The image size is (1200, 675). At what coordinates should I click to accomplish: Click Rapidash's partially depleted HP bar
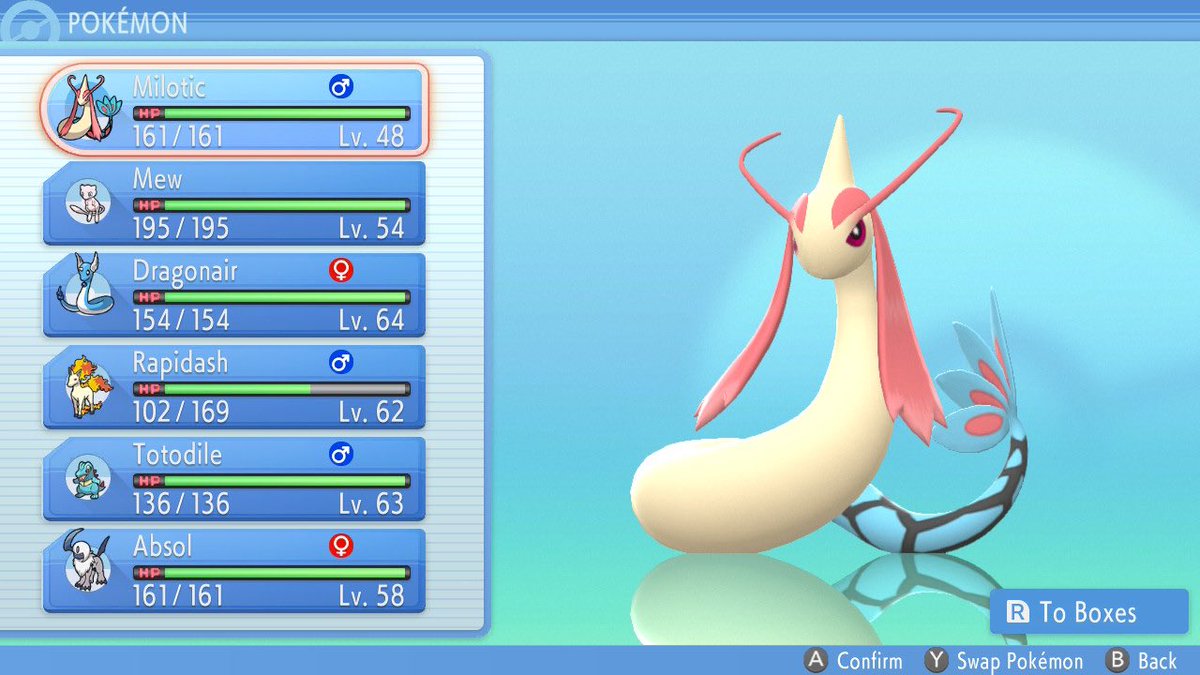pos(272,389)
